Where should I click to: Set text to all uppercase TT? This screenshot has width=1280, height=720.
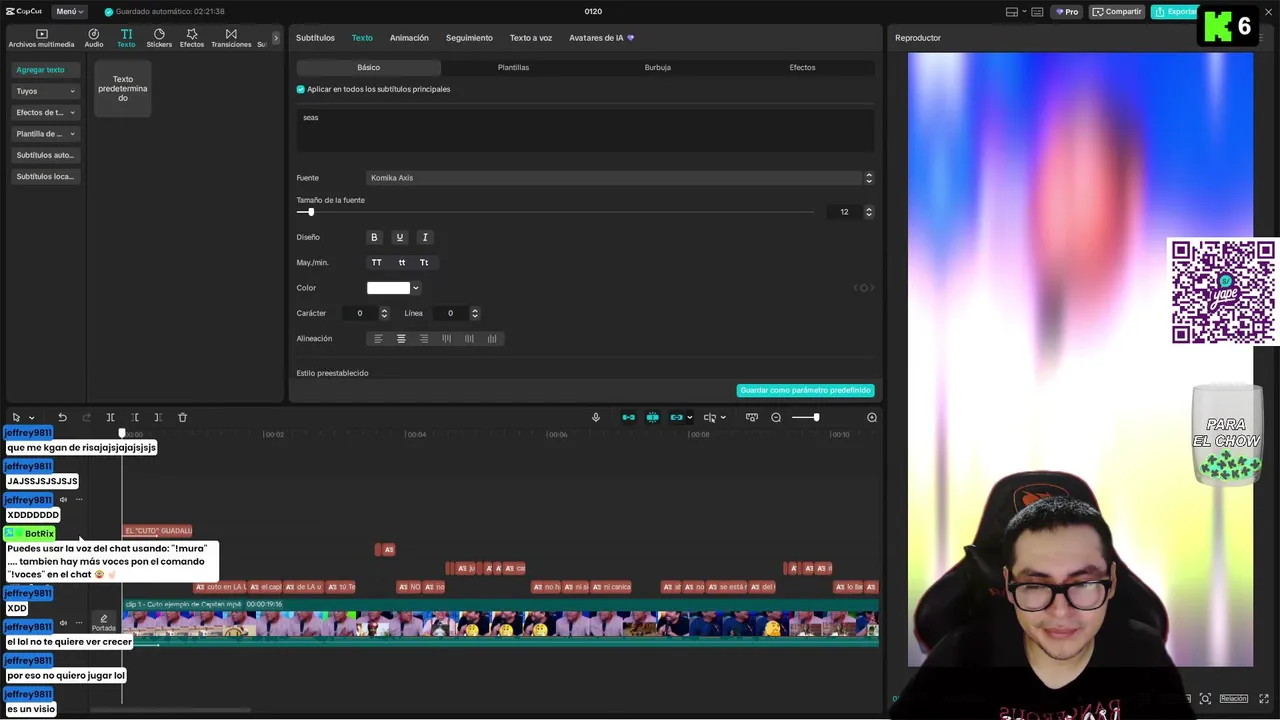point(376,262)
